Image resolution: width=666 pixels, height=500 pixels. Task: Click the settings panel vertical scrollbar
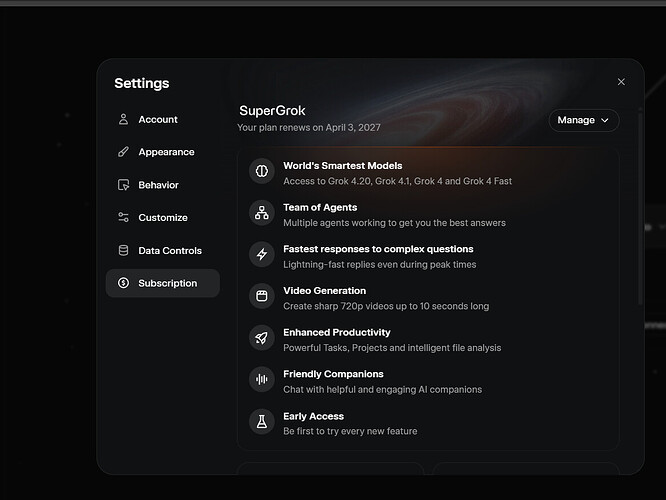click(640, 207)
